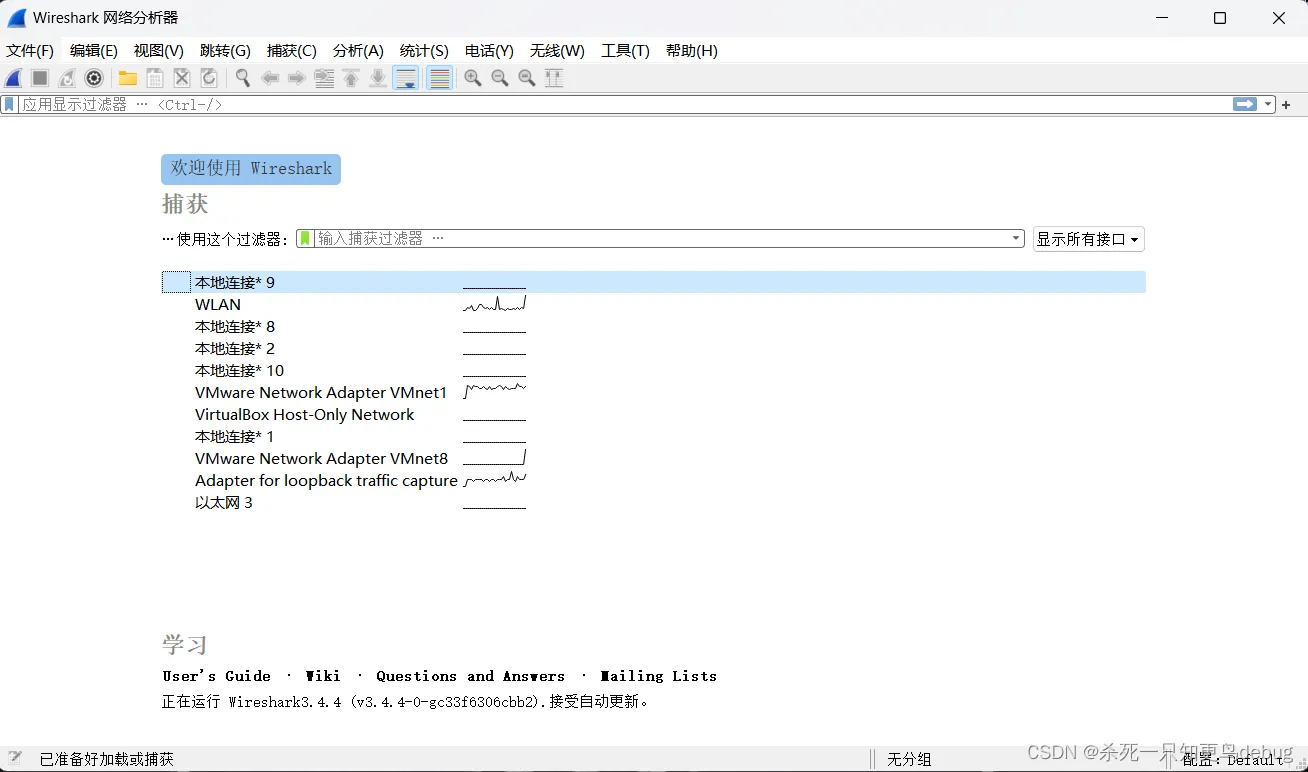Screen dimensions: 1308x772
Task: Open the 无线(W) menu
Action: [557, 51]
